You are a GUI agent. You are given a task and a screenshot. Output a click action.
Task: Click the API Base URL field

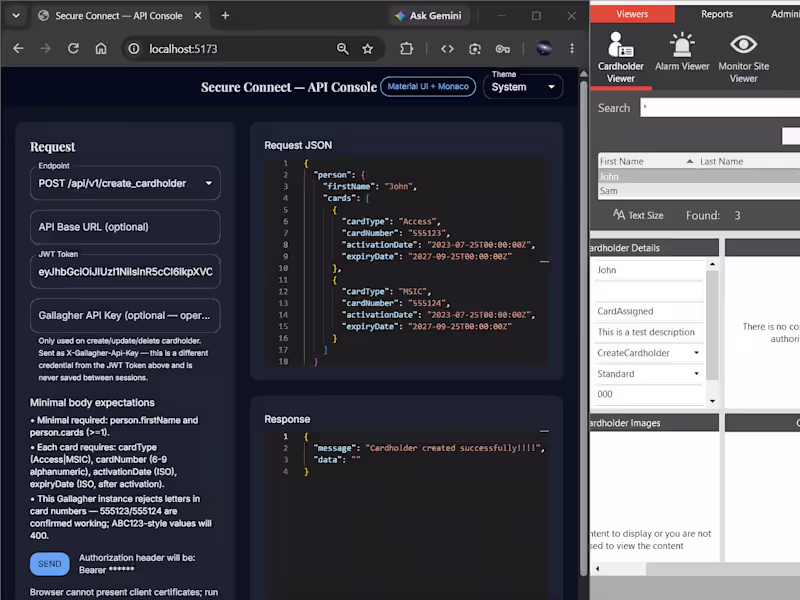(x=125, y=227)
